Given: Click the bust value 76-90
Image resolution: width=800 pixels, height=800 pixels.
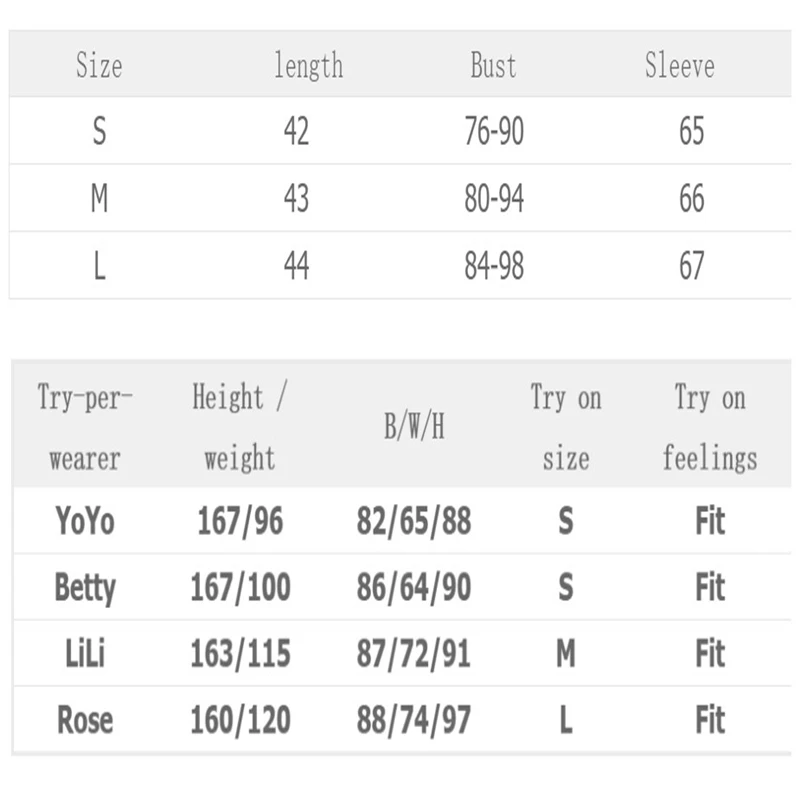Looking at the screenshot, I should (x=494, y=132).
